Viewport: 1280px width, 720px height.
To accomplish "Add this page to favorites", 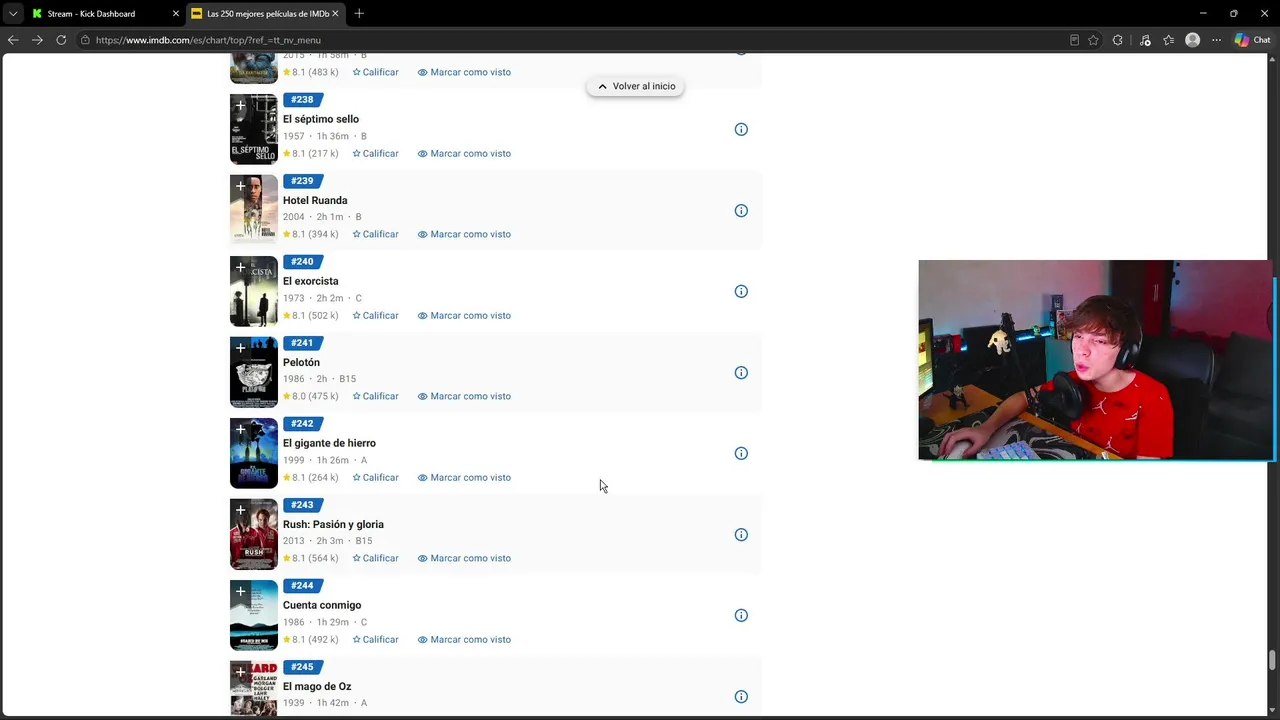I will click(x=1093, y=40).
